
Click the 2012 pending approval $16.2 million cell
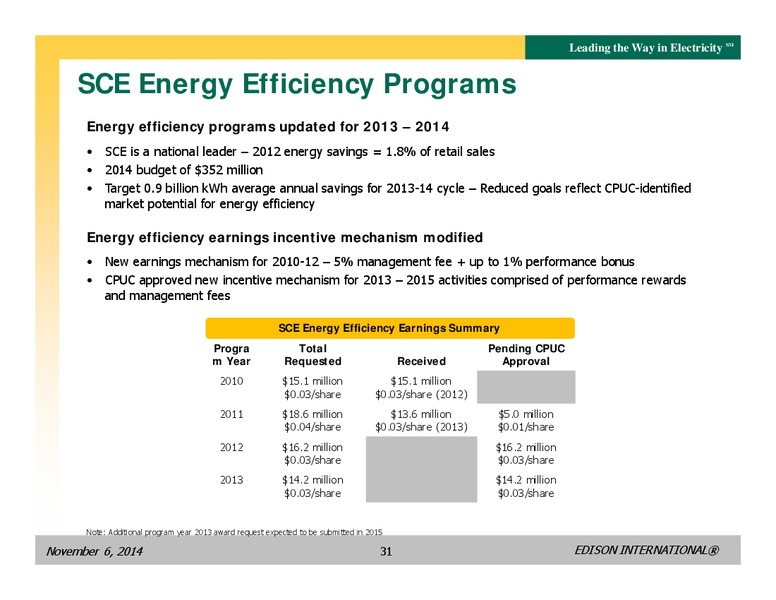click(526, 453)
